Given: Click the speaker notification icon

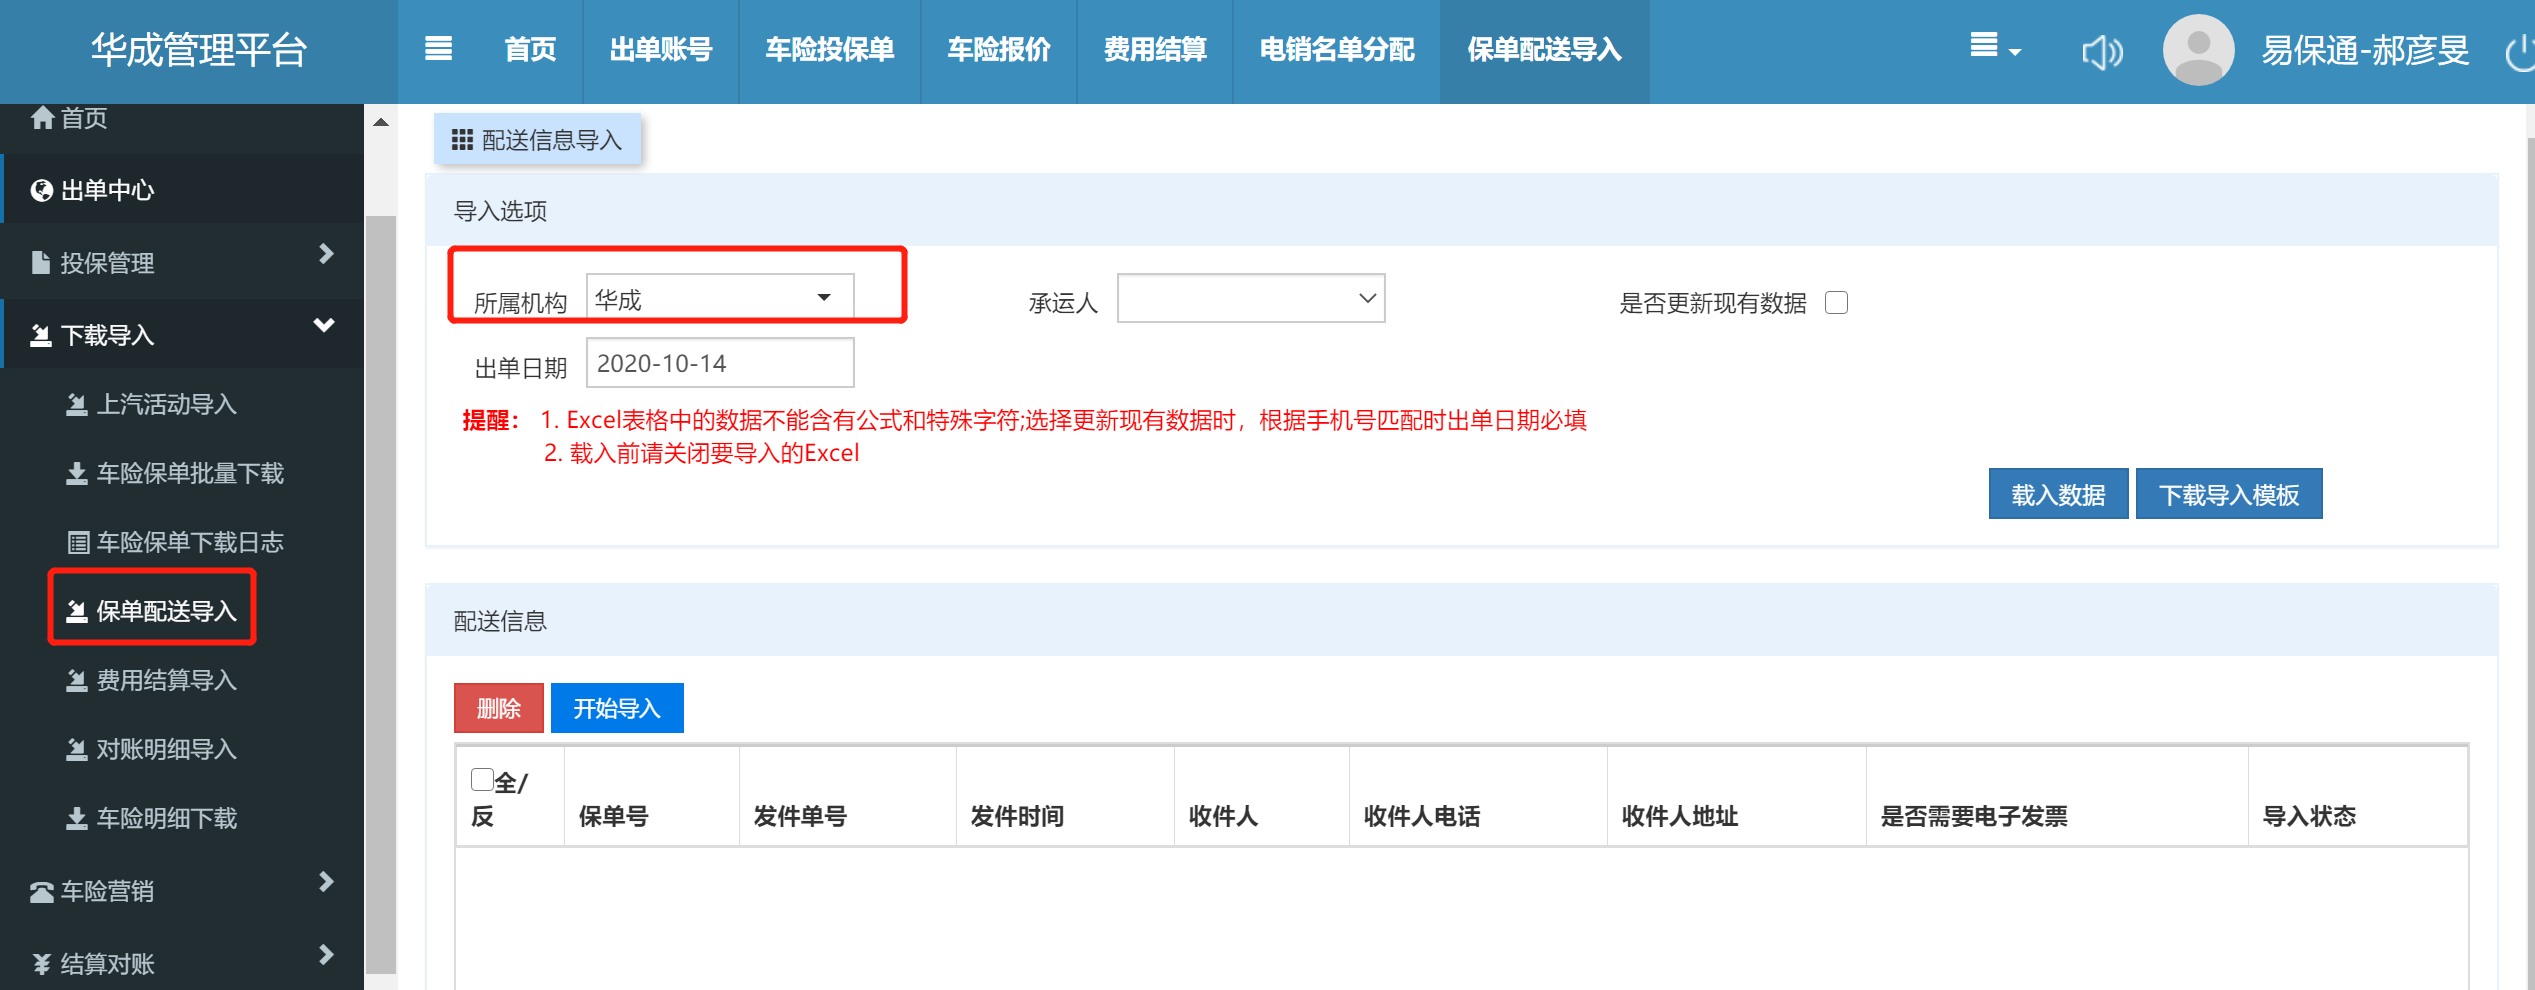Looking at the screenshot, I should coord(2102,52).
